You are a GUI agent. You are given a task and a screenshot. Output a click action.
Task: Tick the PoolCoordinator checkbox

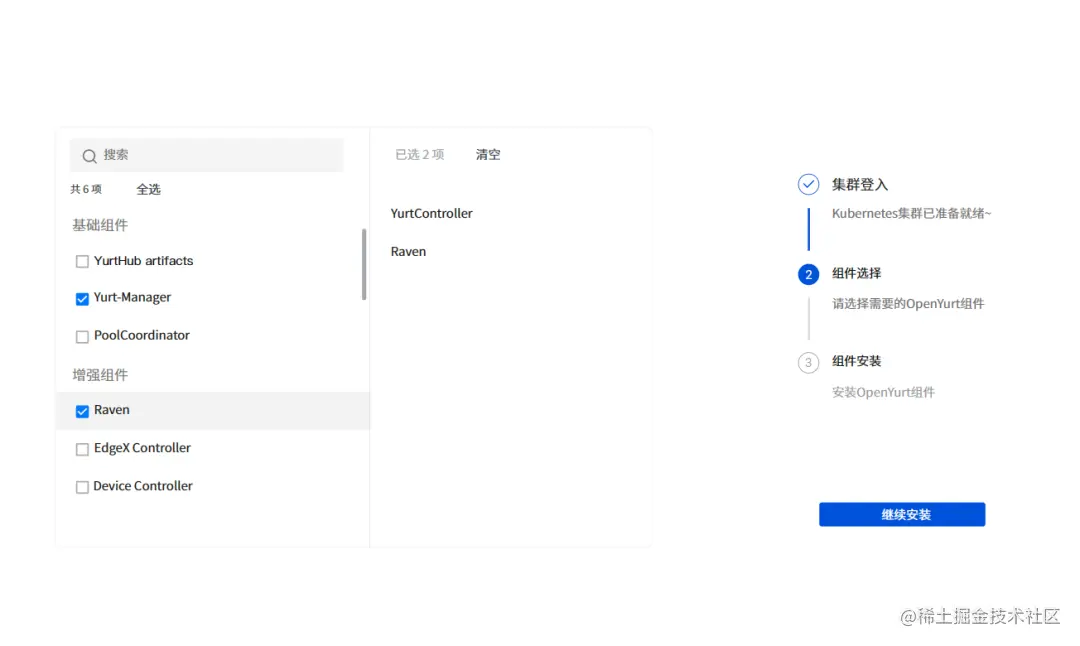coord(82,337)
